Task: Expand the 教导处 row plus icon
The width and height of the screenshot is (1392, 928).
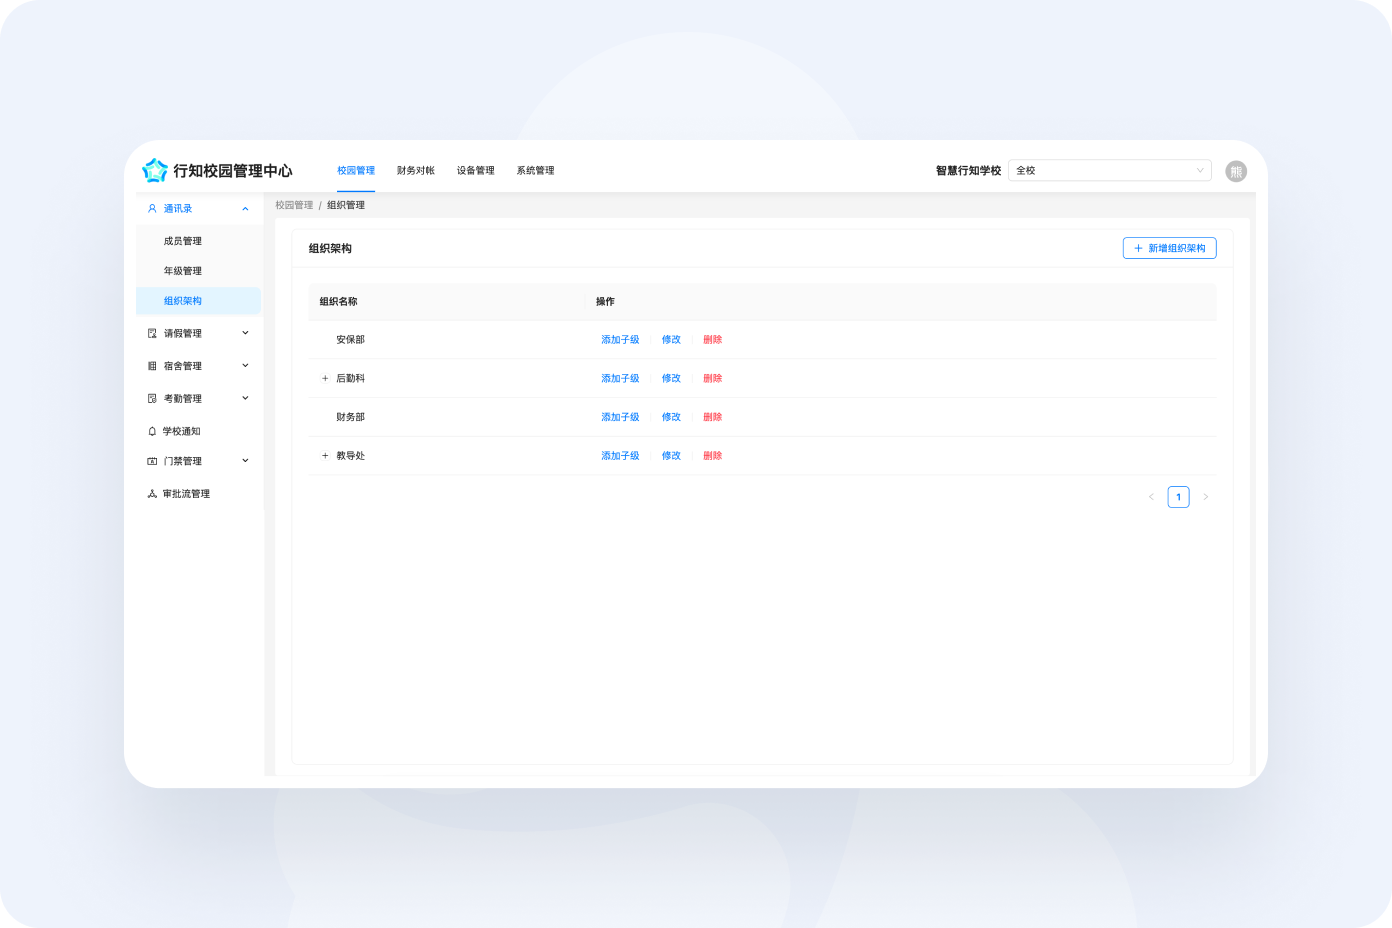Action: coord(325,455)
